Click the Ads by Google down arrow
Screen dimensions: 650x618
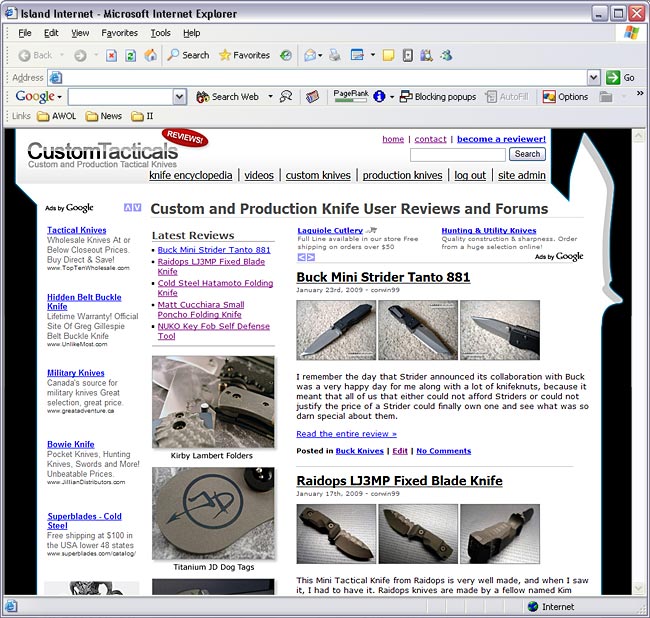click(137, 208)
